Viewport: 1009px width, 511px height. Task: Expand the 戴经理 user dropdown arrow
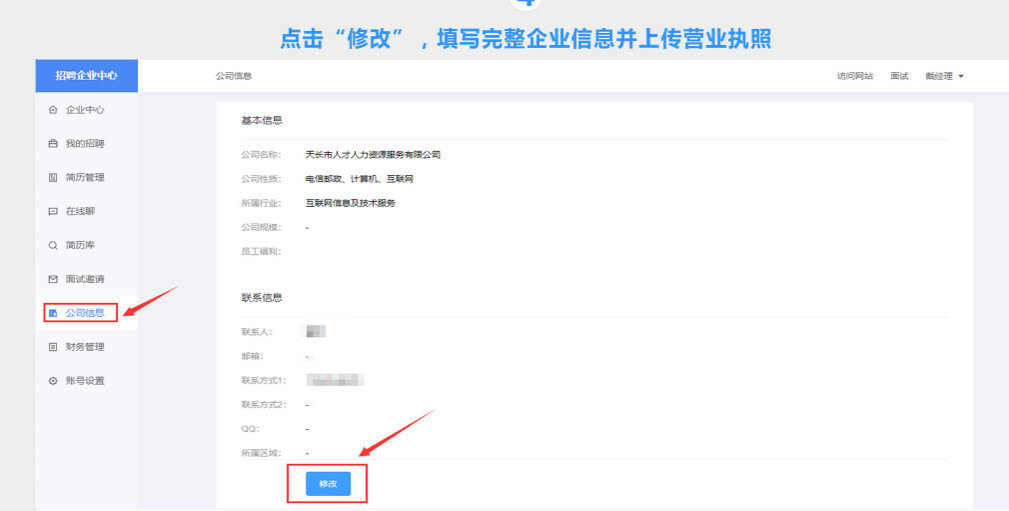click(x=961, y=76)
